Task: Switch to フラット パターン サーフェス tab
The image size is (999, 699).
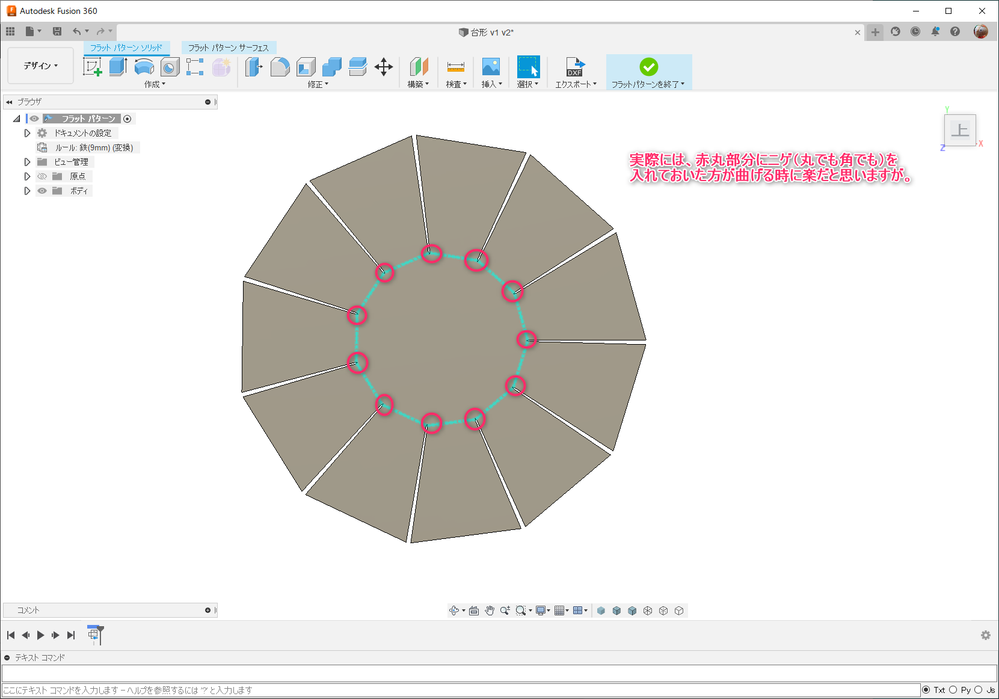Action: pos(228,48)
